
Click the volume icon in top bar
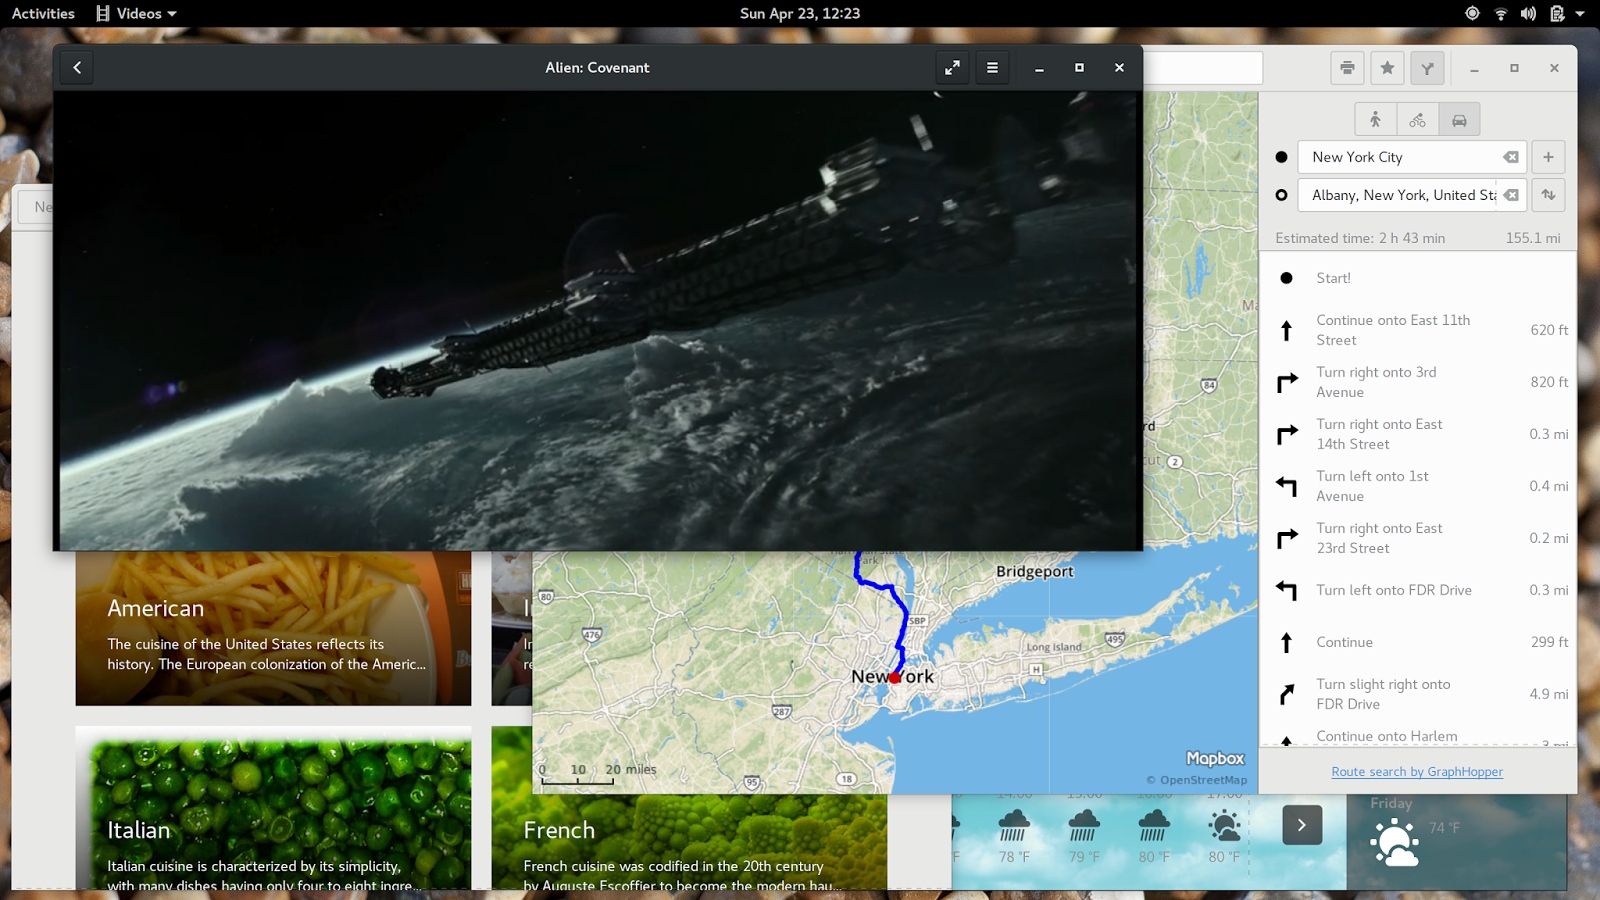coord(1528,14)
